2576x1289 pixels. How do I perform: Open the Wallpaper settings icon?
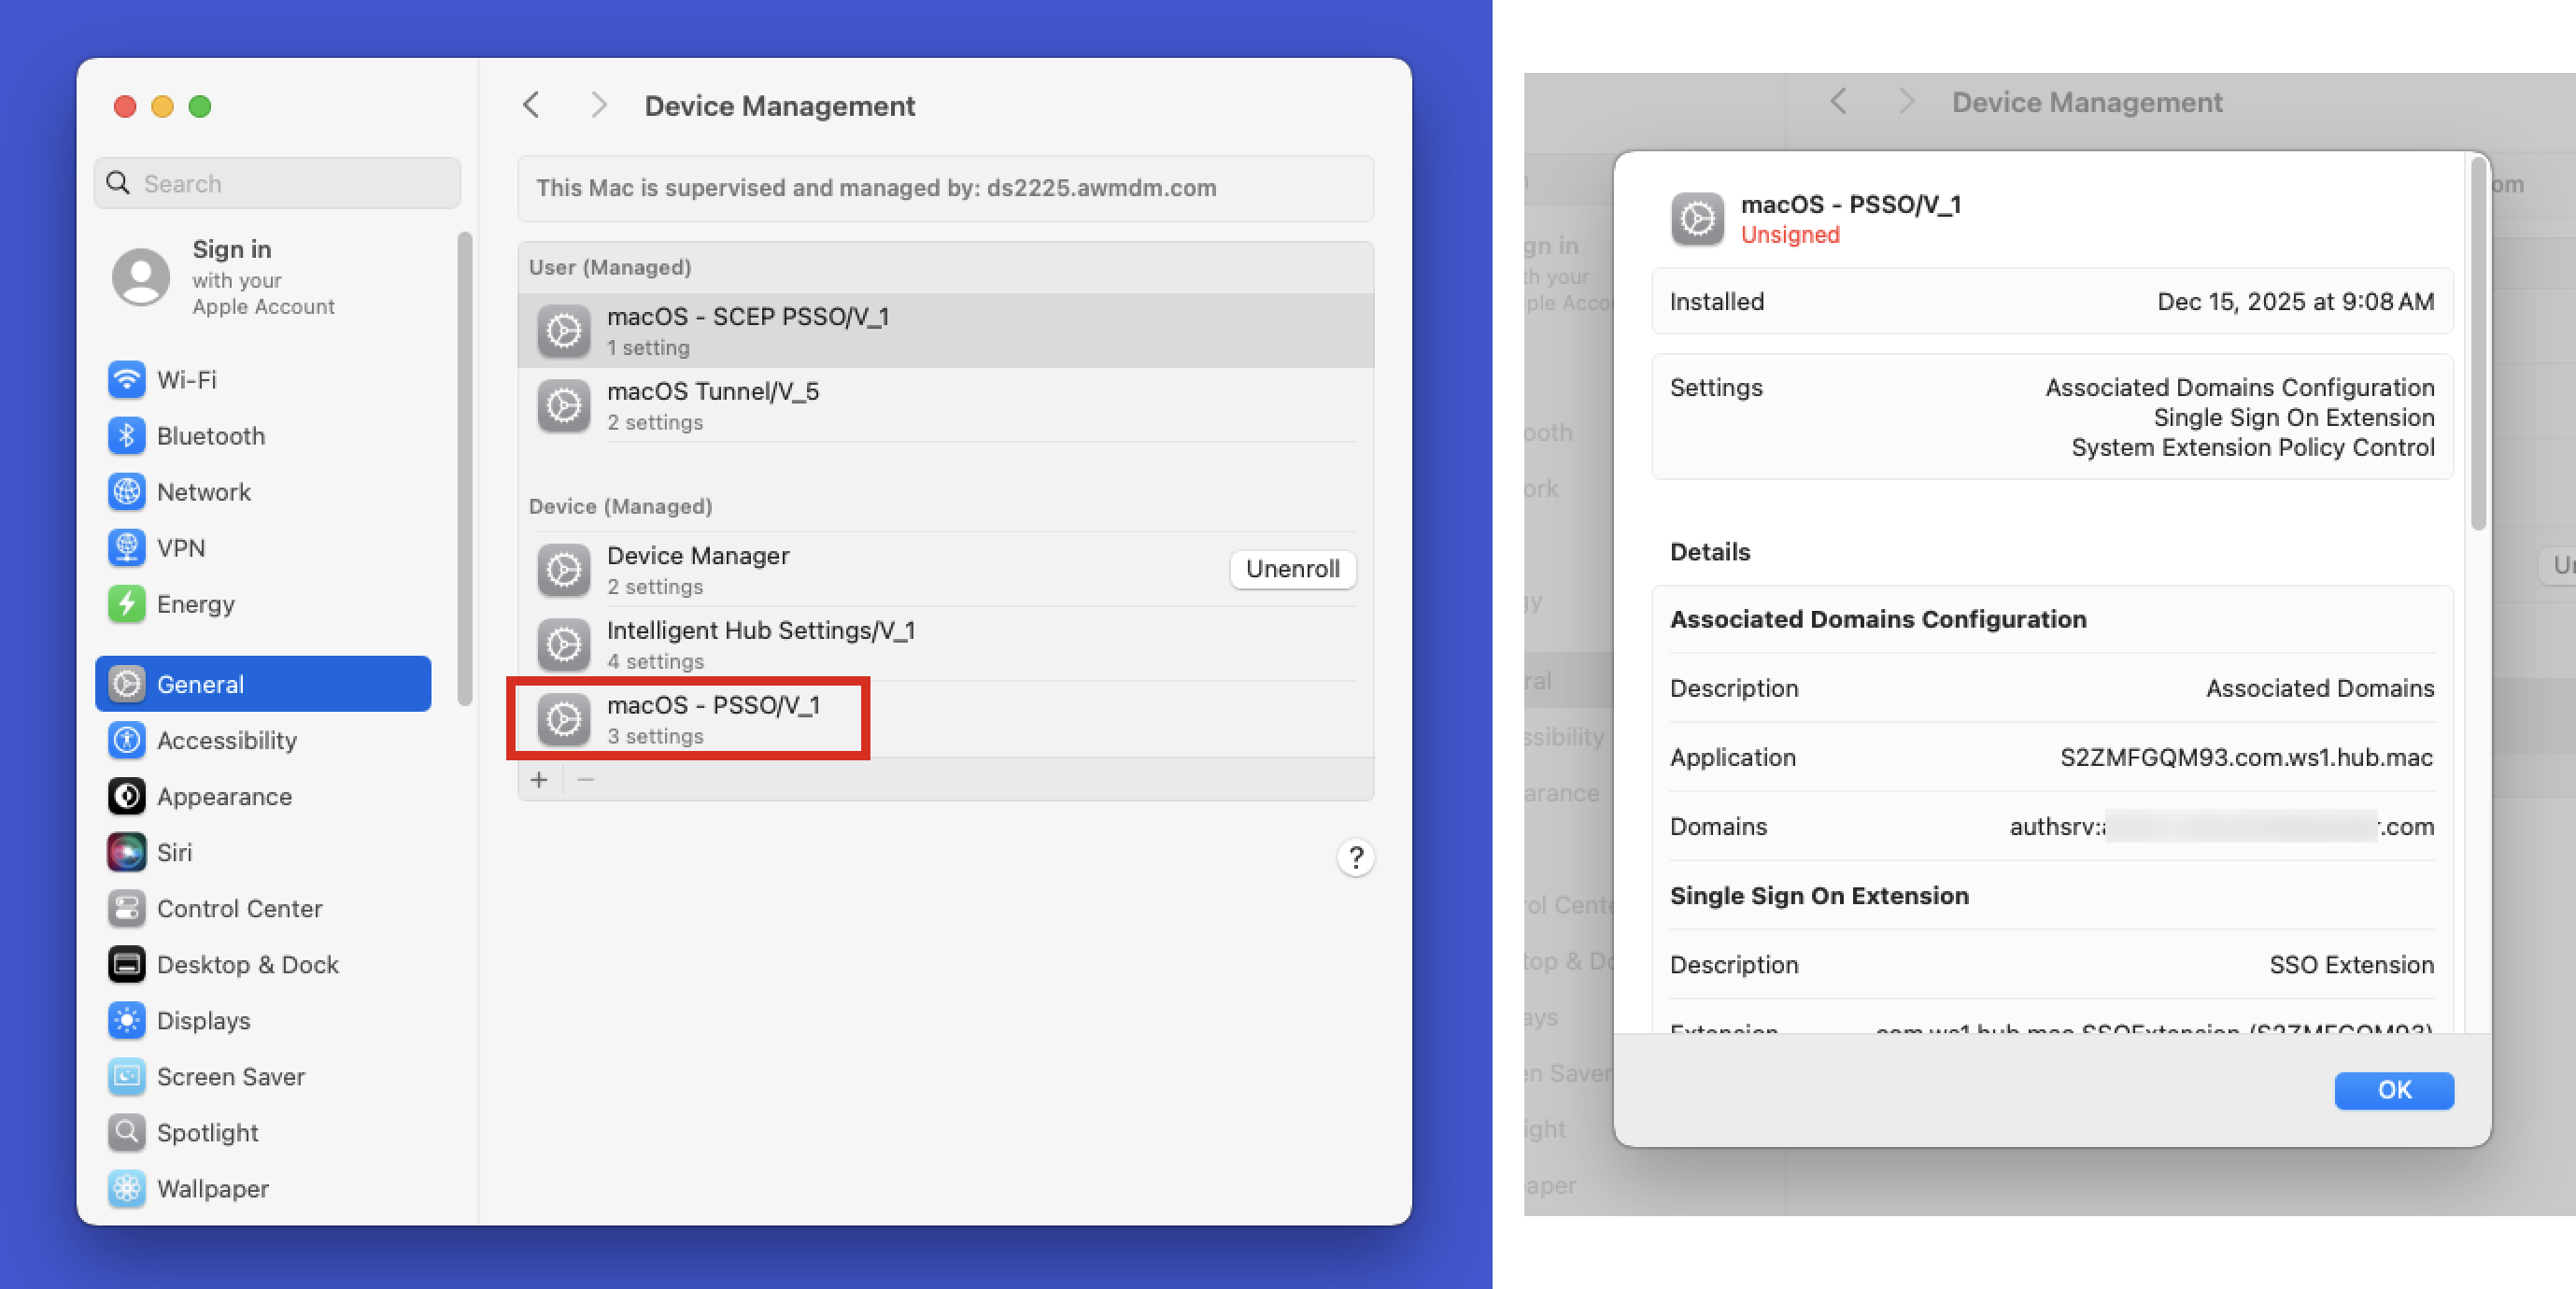pos(127,1188)
